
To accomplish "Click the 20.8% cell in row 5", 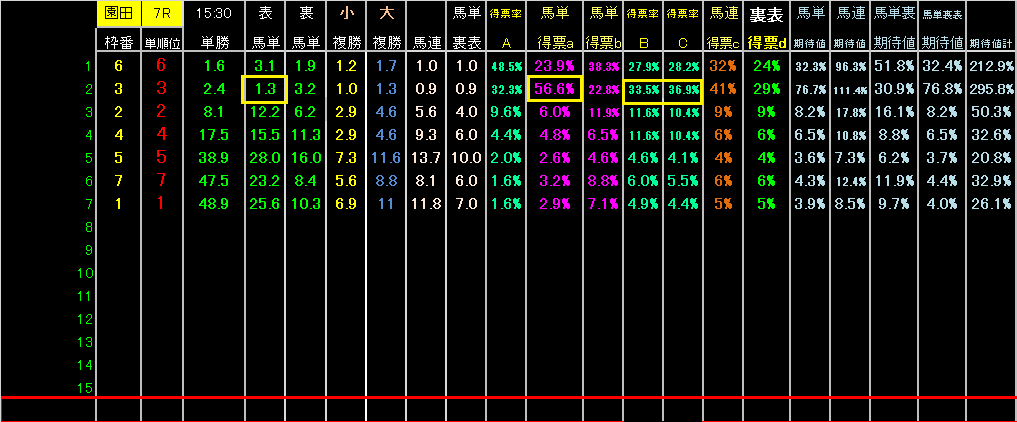I will tap(993, 158).
